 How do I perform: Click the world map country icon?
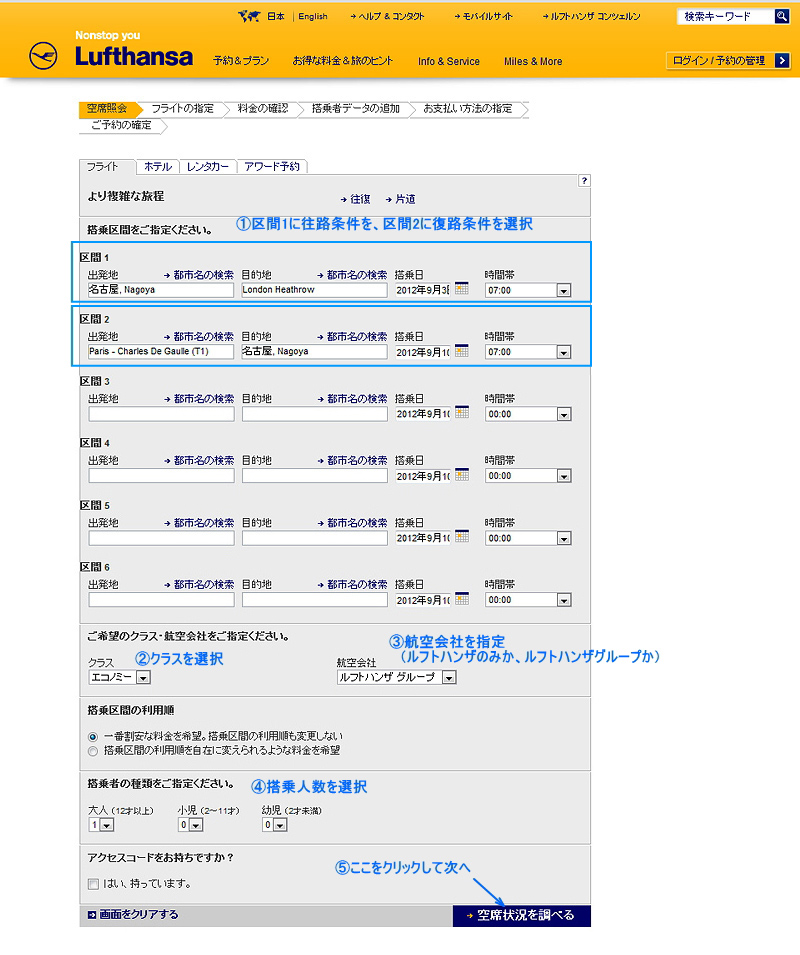click(249, 16)
